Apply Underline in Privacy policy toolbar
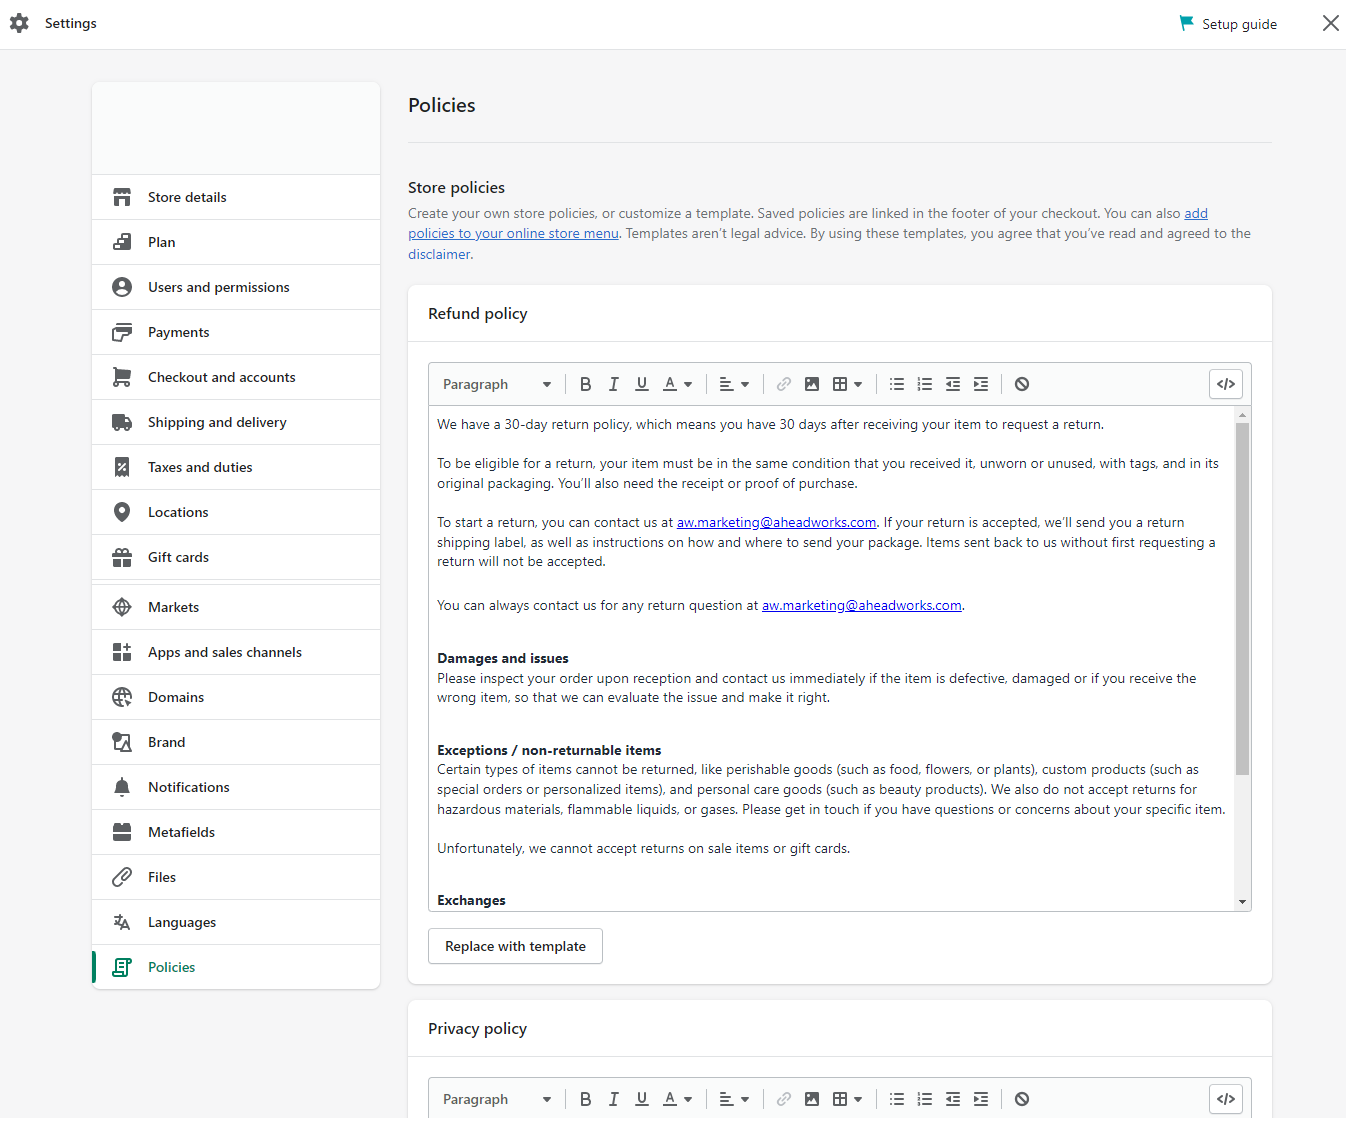1346x1146 pixels. point(642,1099)
